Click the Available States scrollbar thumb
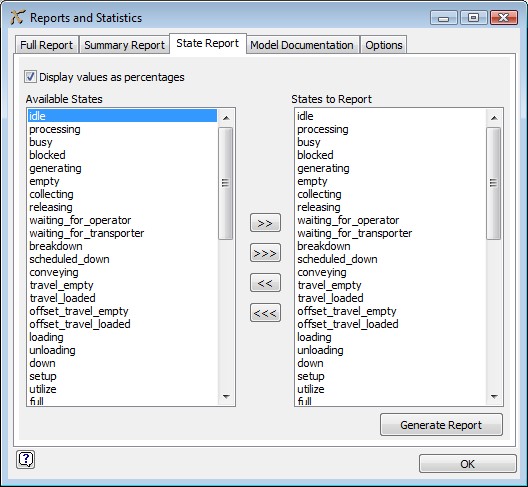528x487 pixels. 226,183
